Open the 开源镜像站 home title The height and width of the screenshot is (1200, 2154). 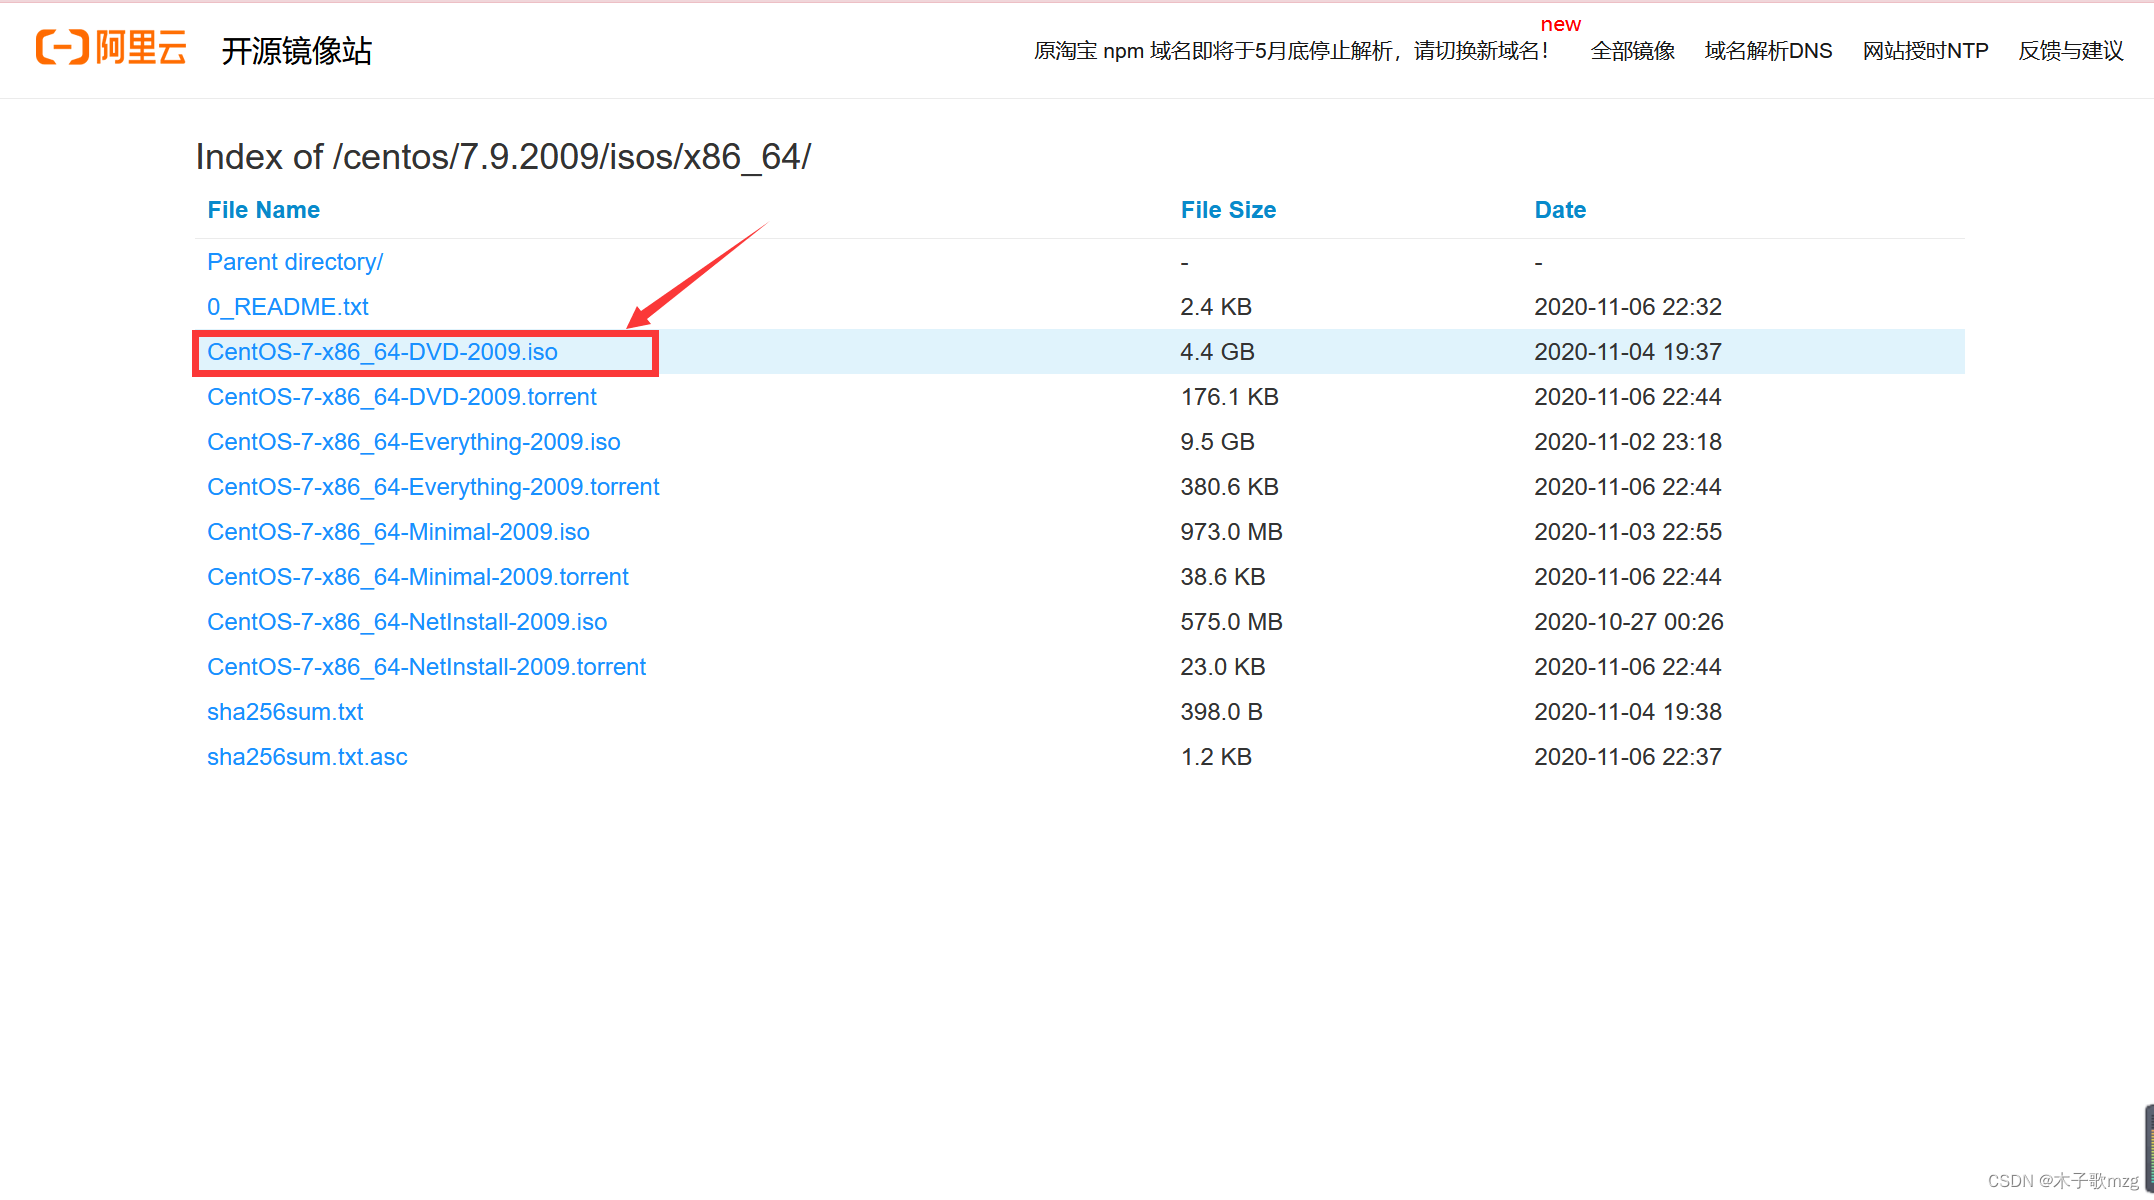click(296, 50)
